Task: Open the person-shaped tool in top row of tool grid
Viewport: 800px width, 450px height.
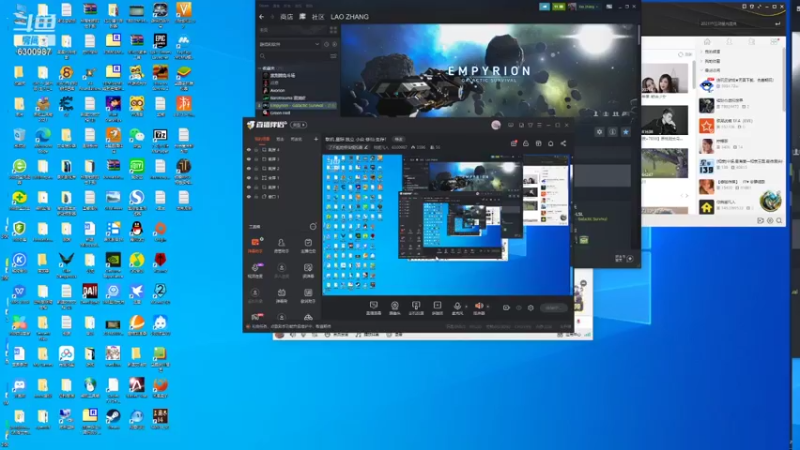Action: point(281,245)
